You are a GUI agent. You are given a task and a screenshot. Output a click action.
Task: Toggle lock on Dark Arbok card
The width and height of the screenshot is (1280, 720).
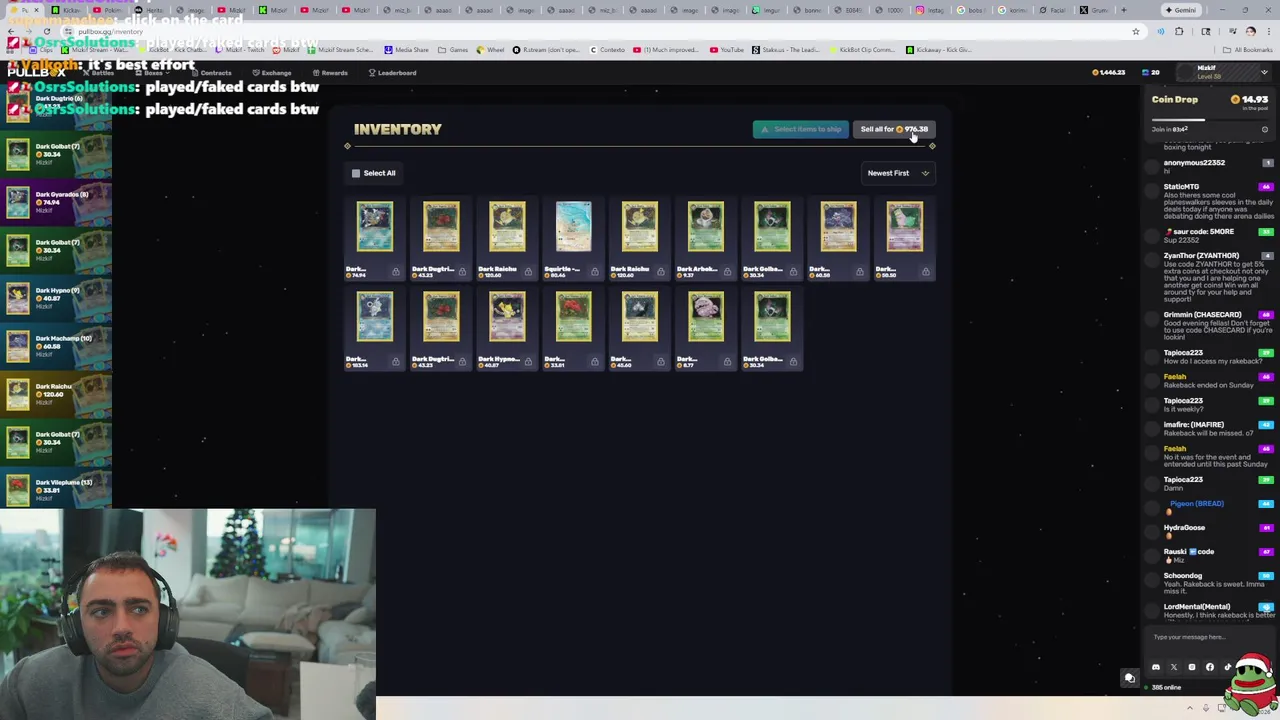727,272
